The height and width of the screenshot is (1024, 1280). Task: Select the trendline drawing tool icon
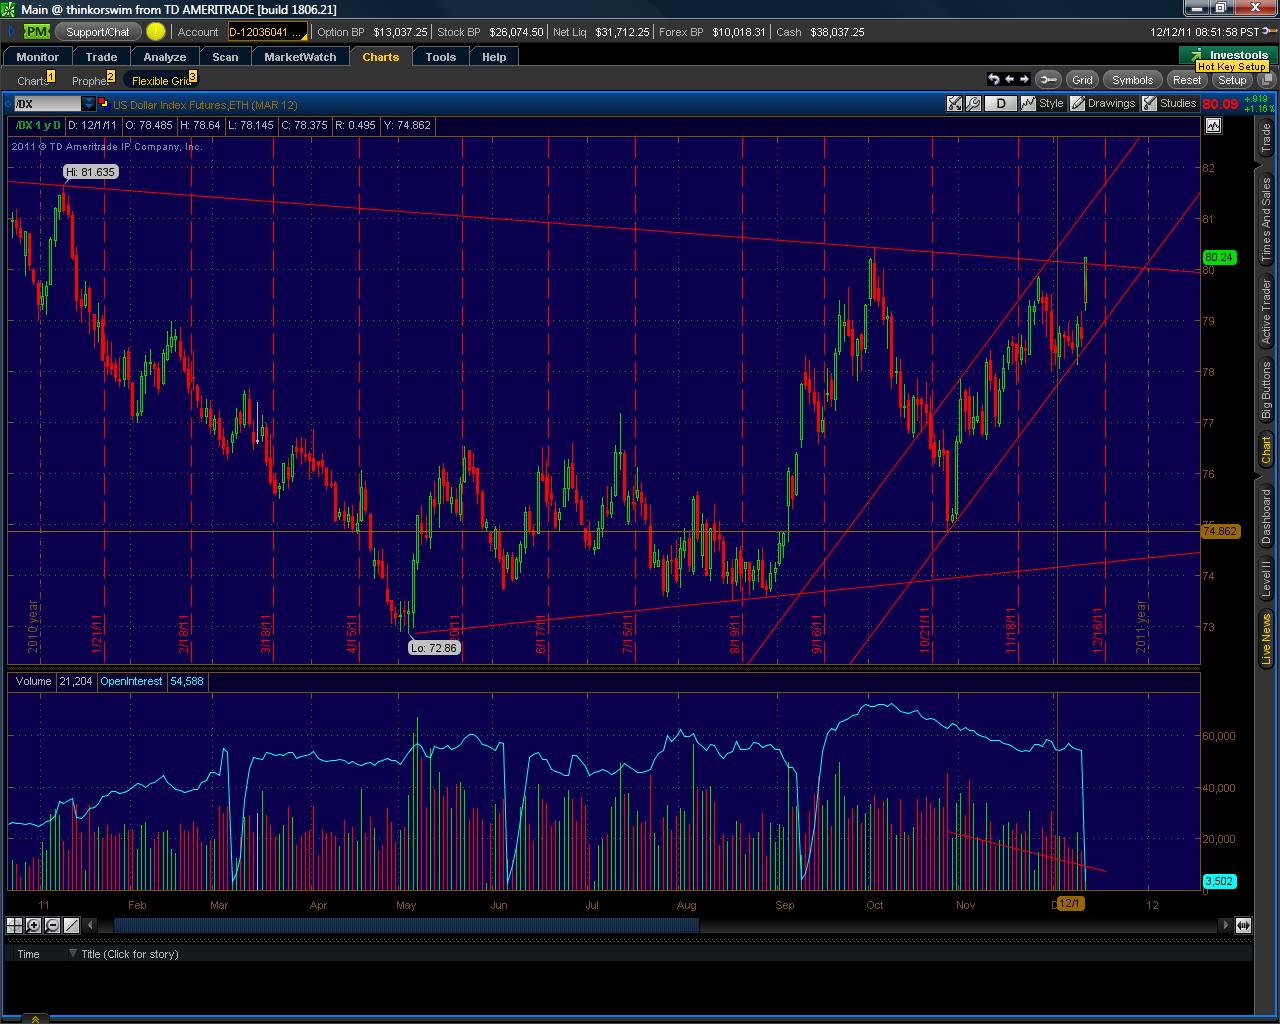pyautogui.click(x=72, y=925)
